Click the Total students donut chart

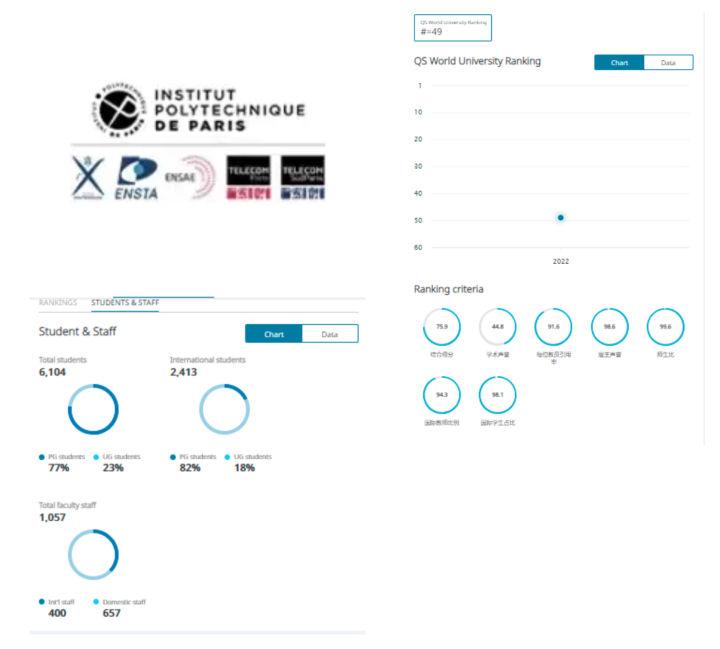coord(93,409)
